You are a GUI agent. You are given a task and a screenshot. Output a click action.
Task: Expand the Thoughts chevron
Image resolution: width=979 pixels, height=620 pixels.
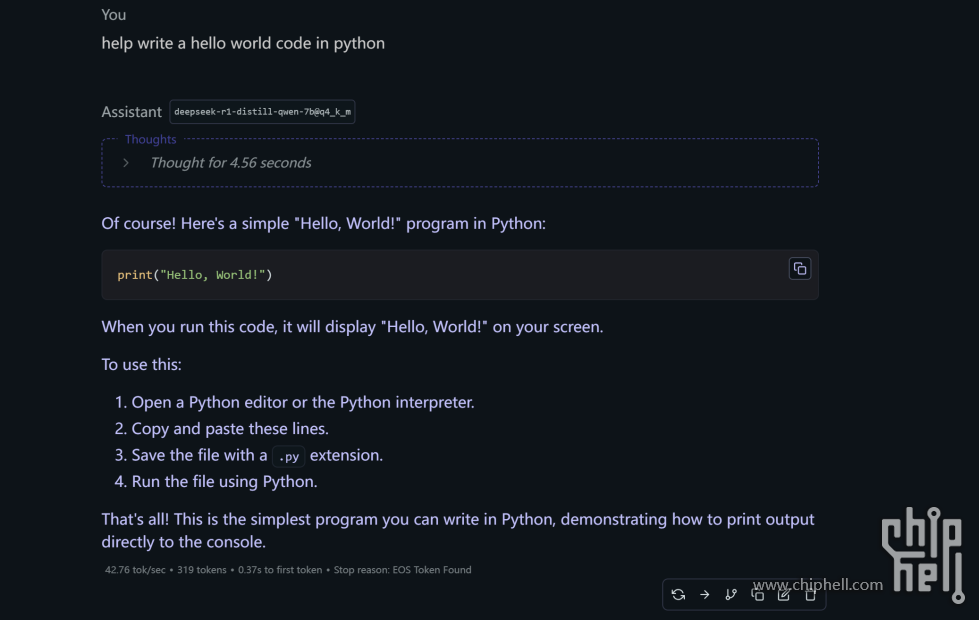point(126,163)
